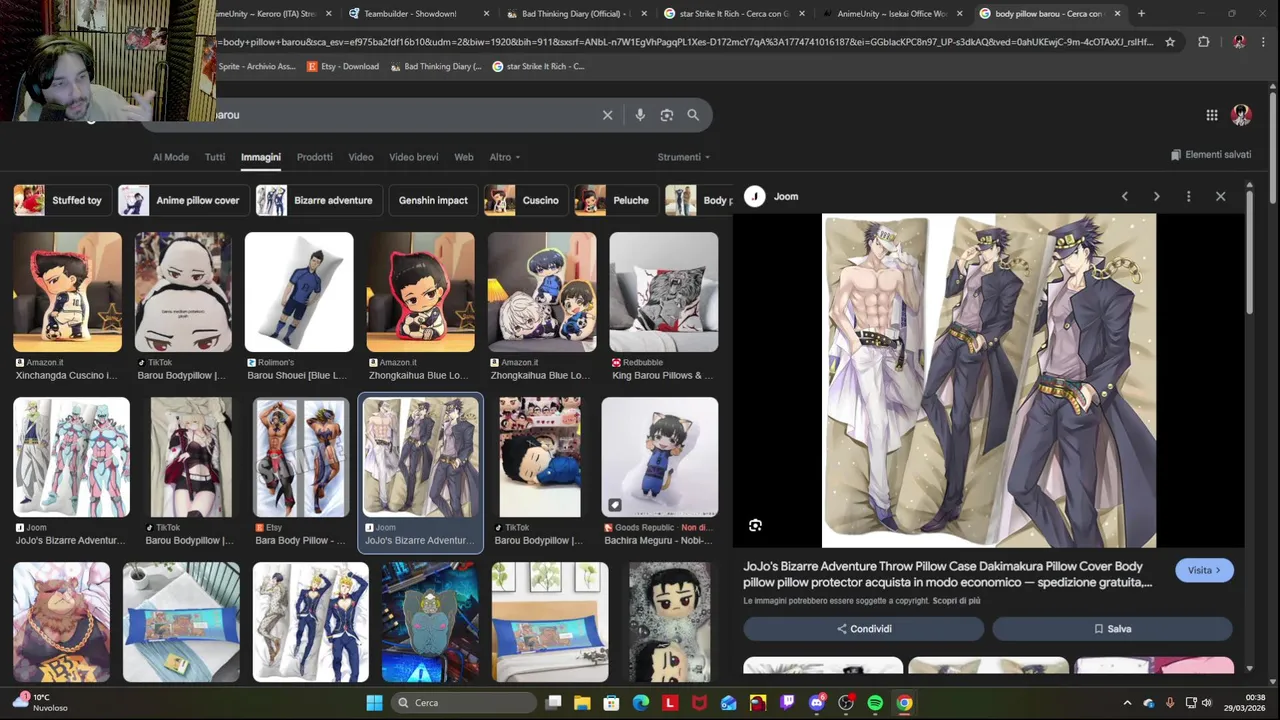
Task: Open the three-dot menu in preview panel
Action: (x=1188, y=197)
